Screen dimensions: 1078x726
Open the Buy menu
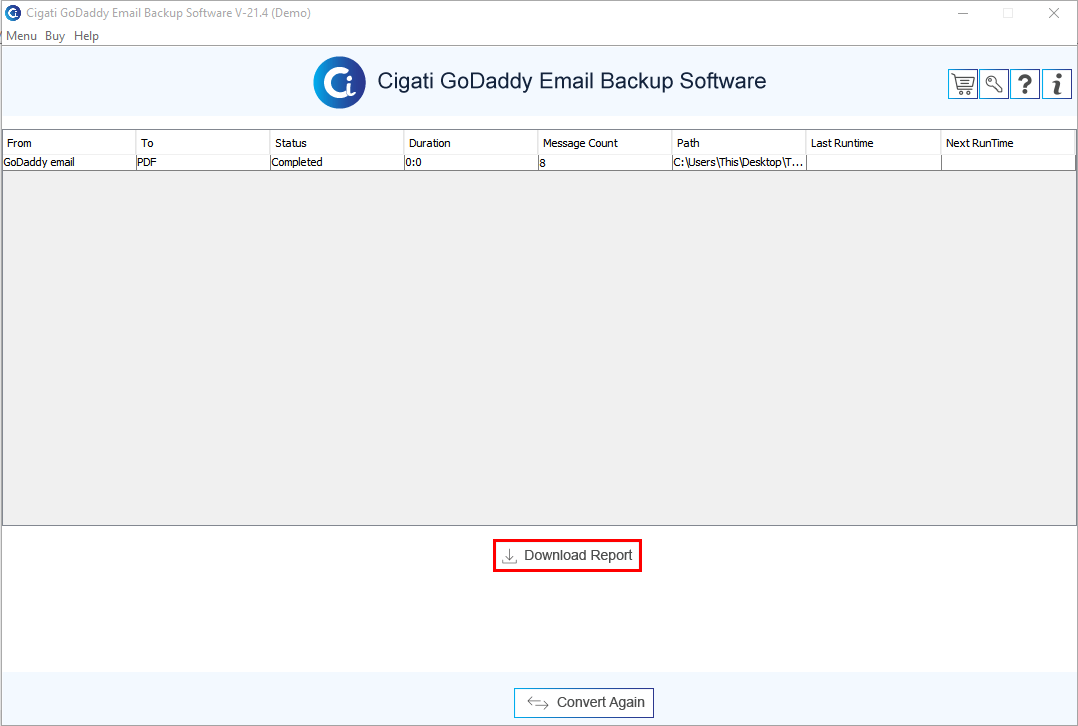(55, 36)
